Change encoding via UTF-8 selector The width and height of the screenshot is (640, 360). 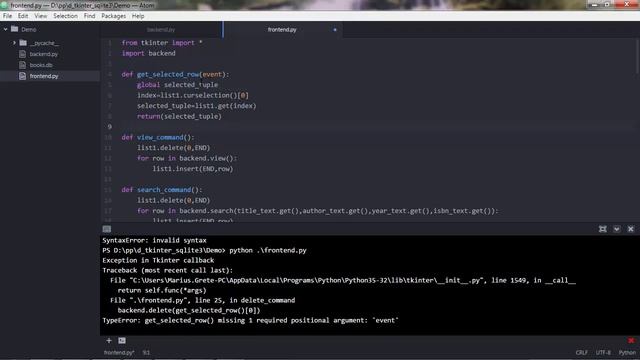[x=603, y=353]
